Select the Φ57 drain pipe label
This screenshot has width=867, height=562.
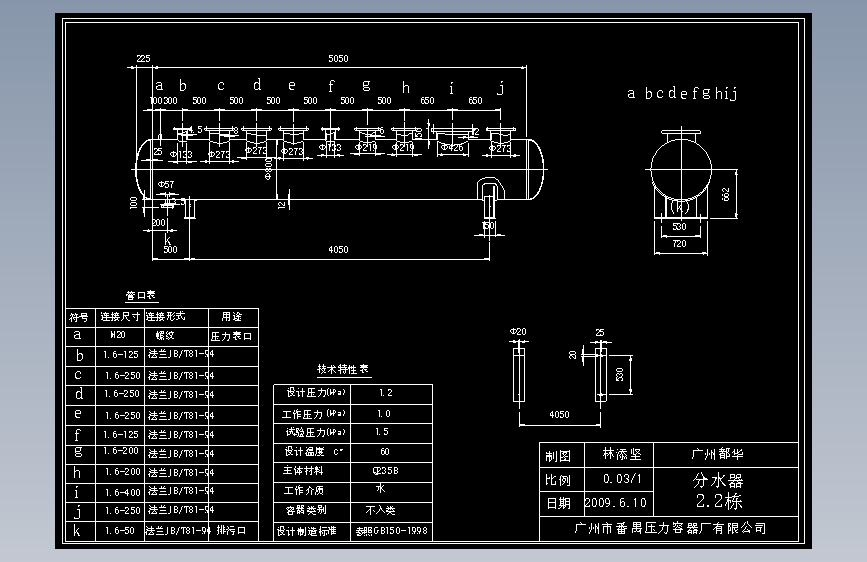[x=166, y=184]
